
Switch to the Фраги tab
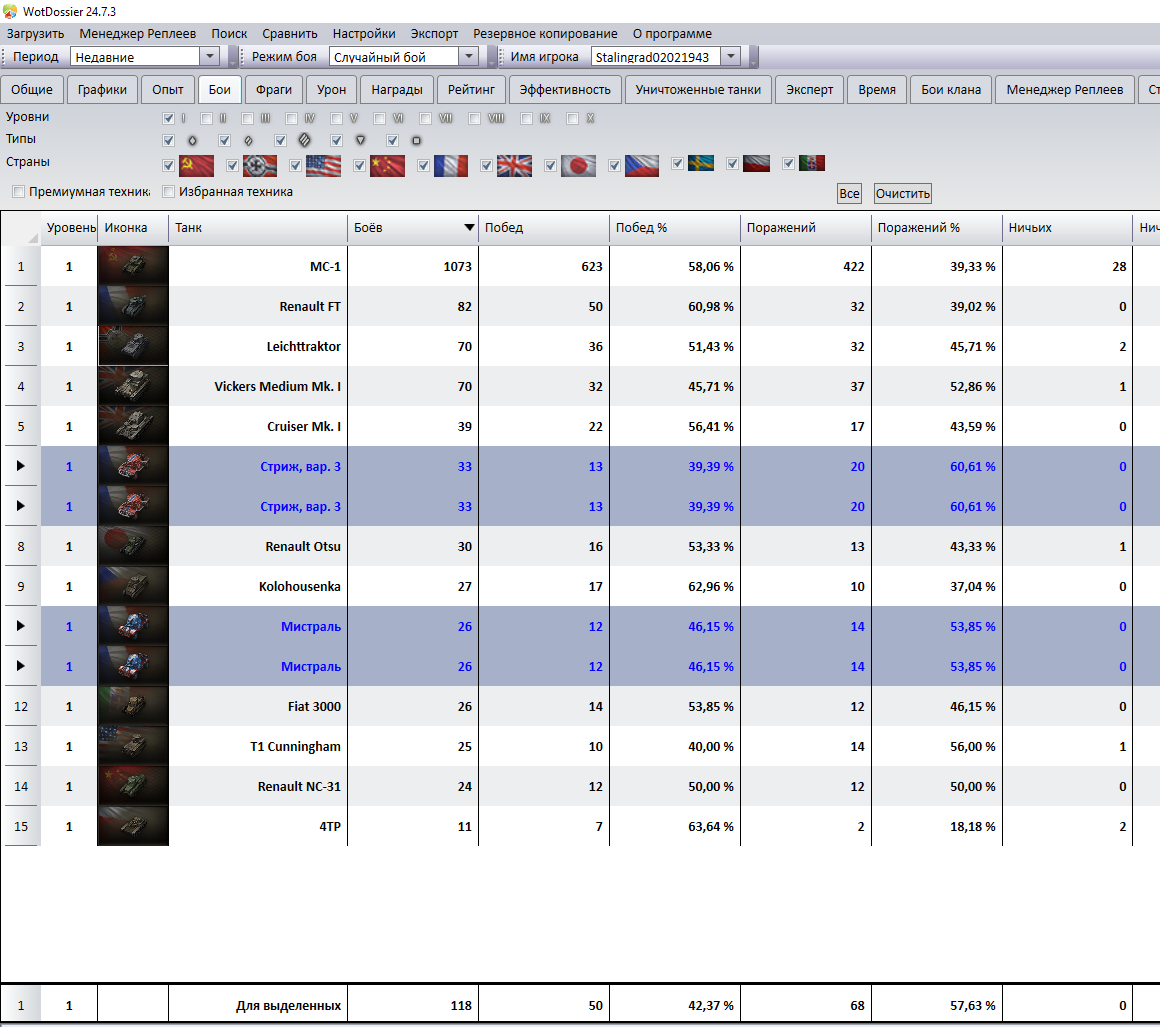[273, 90]
